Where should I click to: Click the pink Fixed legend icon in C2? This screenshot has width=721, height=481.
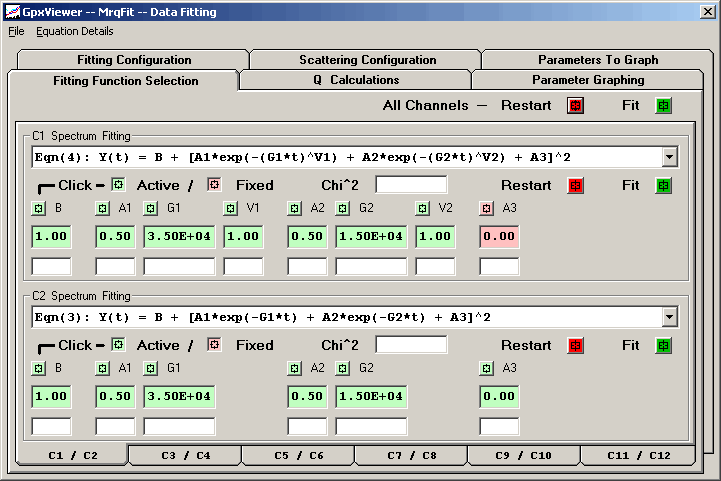pos(214,344)
